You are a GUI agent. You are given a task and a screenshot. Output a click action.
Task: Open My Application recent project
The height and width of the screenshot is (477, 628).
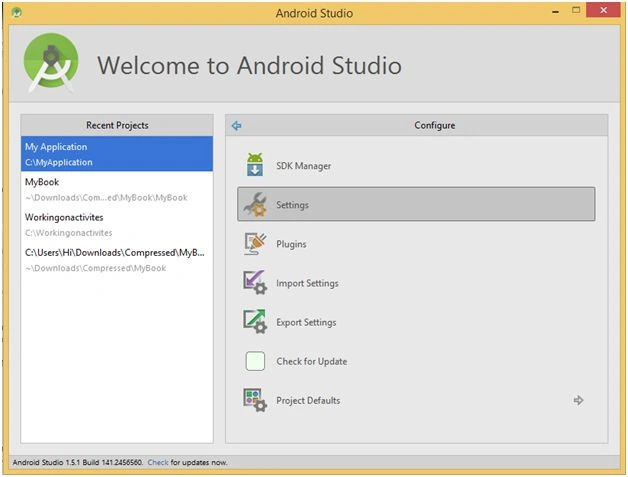tap(117, 154)
